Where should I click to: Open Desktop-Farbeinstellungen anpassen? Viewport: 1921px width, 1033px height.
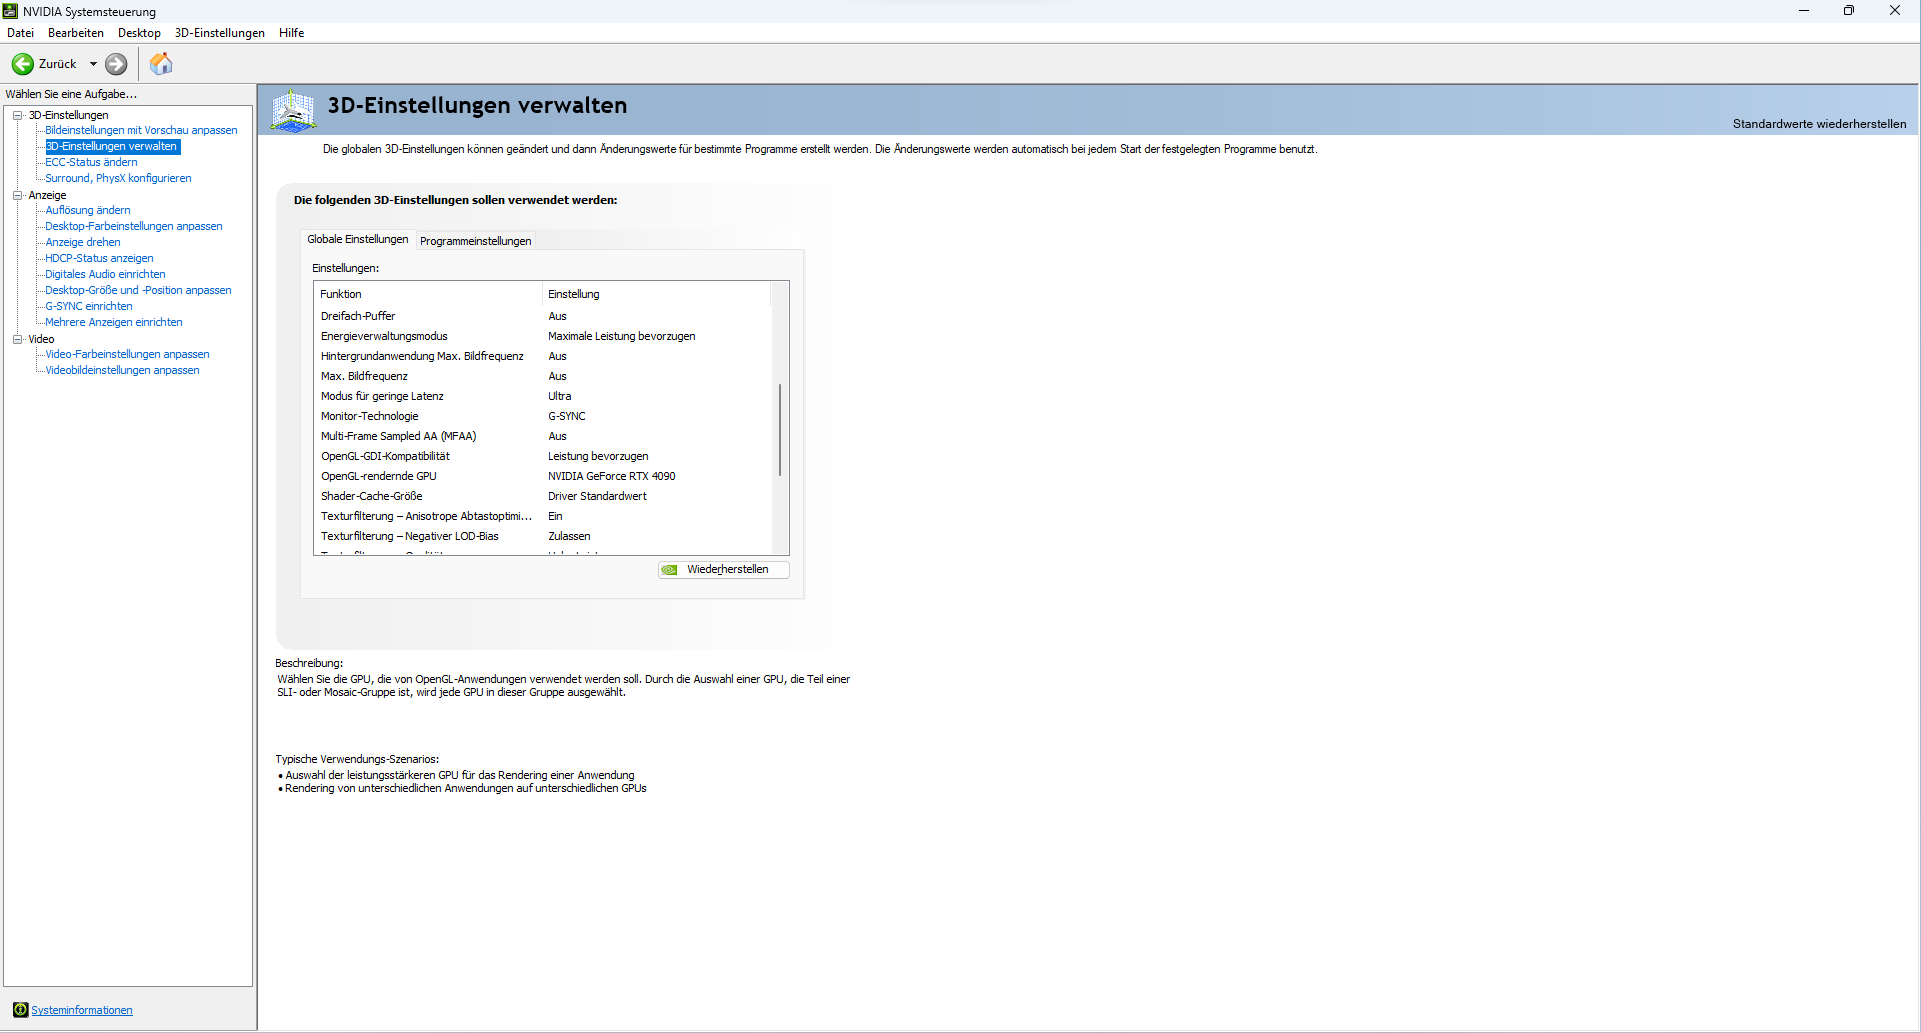[x=134, y=226]
